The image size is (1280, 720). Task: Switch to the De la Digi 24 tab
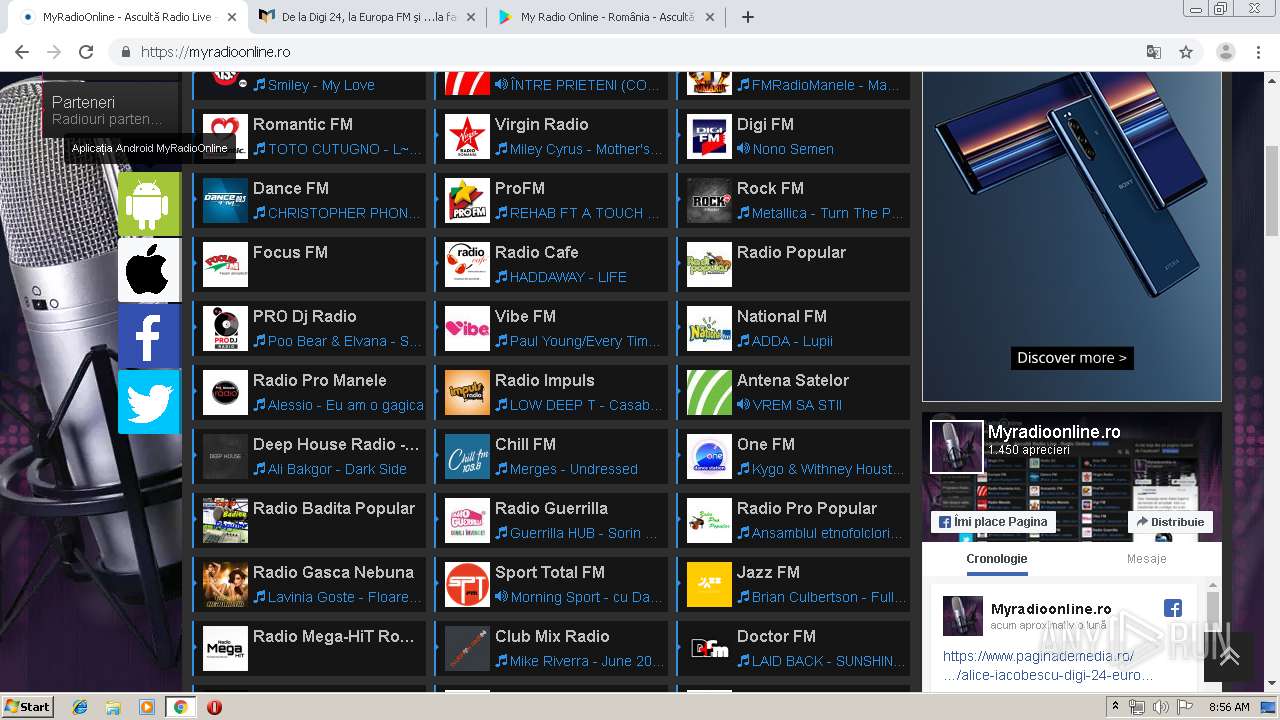pyautogui.click(x=367, y=17)
